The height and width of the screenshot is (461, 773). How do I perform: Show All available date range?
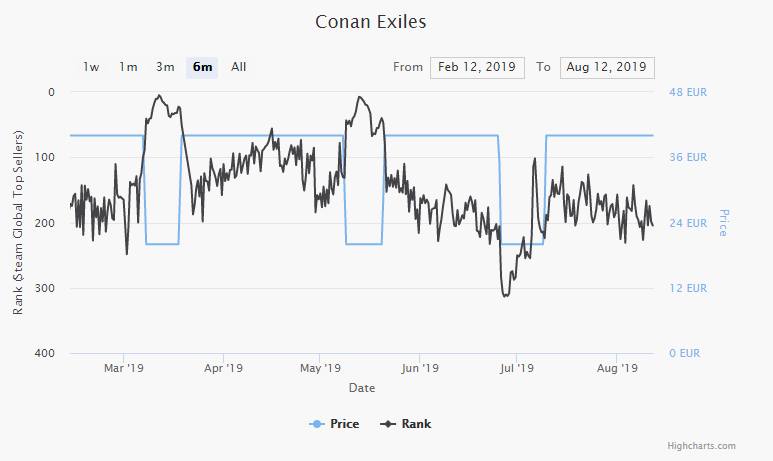pyautogui.click(x=238, y=67)
